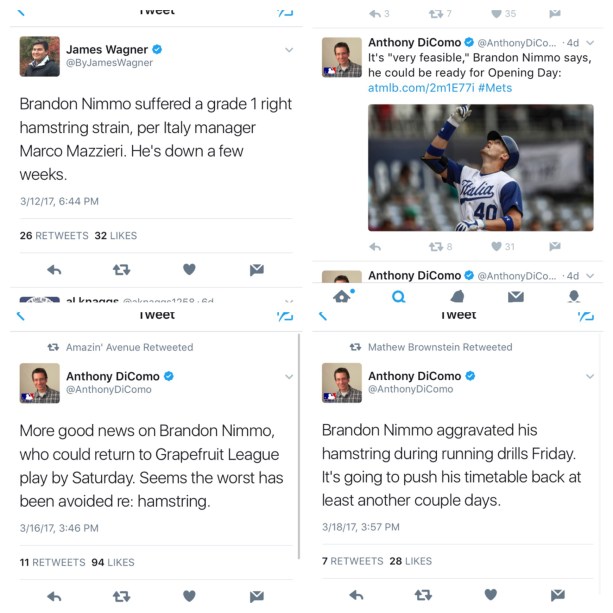Open the Messages envelope in bottom navigation
Viewport: 613px width, 613px height.
(x=516, y=297)
